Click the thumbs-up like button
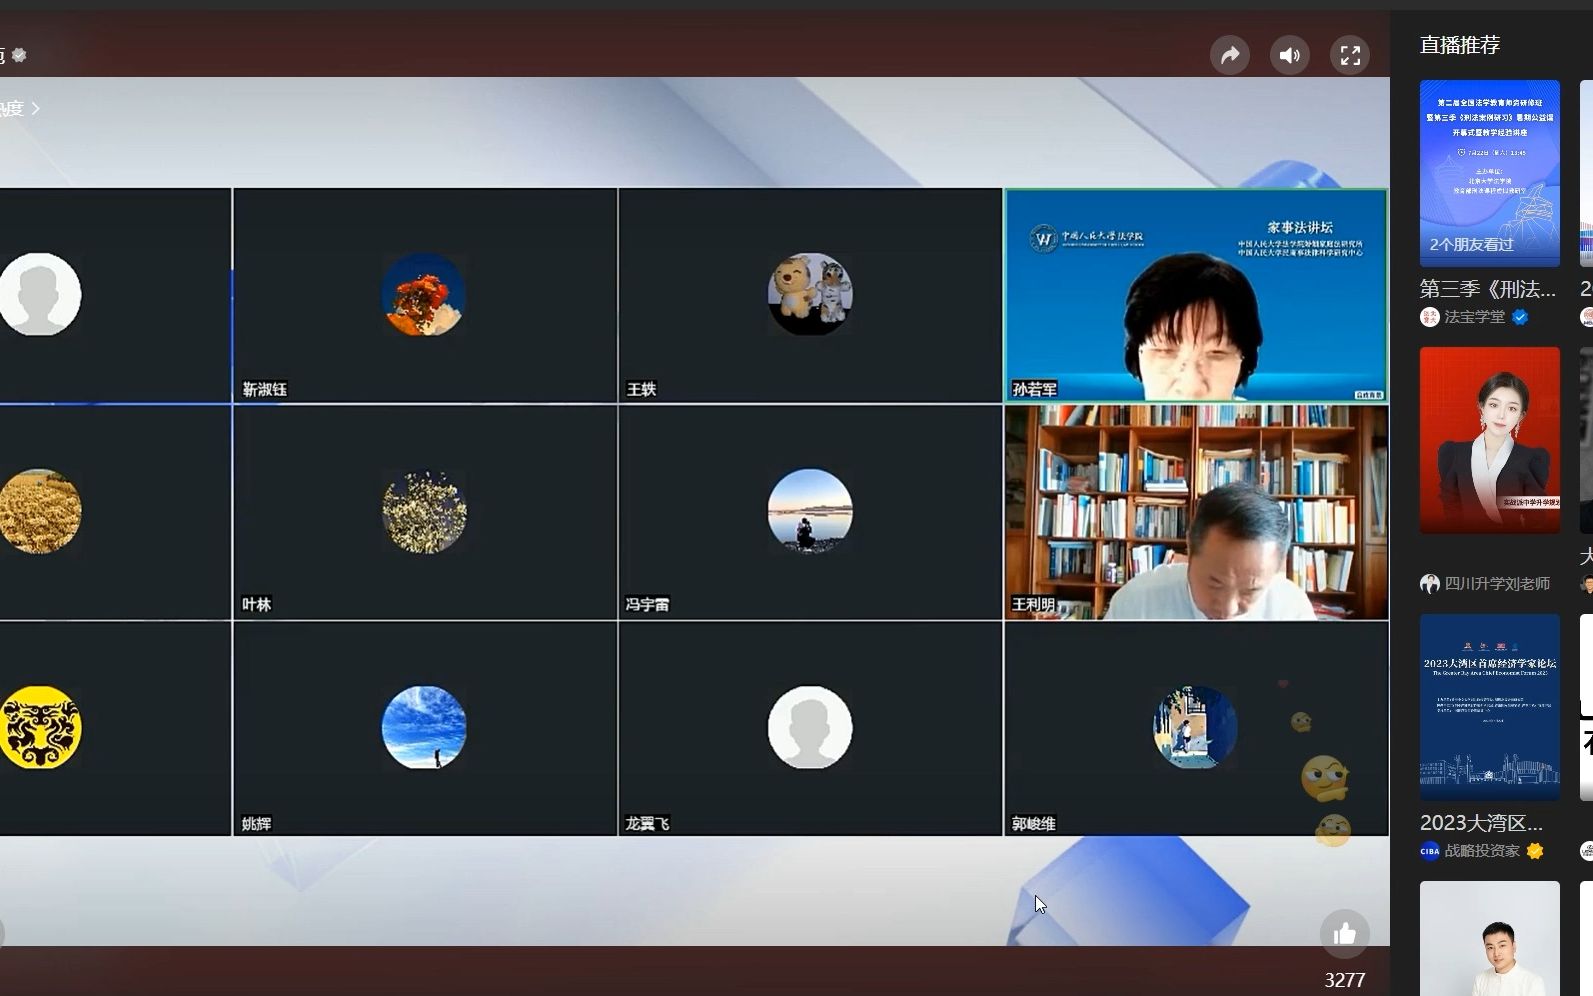1593x996 pixels. [x=1344, y=934]
